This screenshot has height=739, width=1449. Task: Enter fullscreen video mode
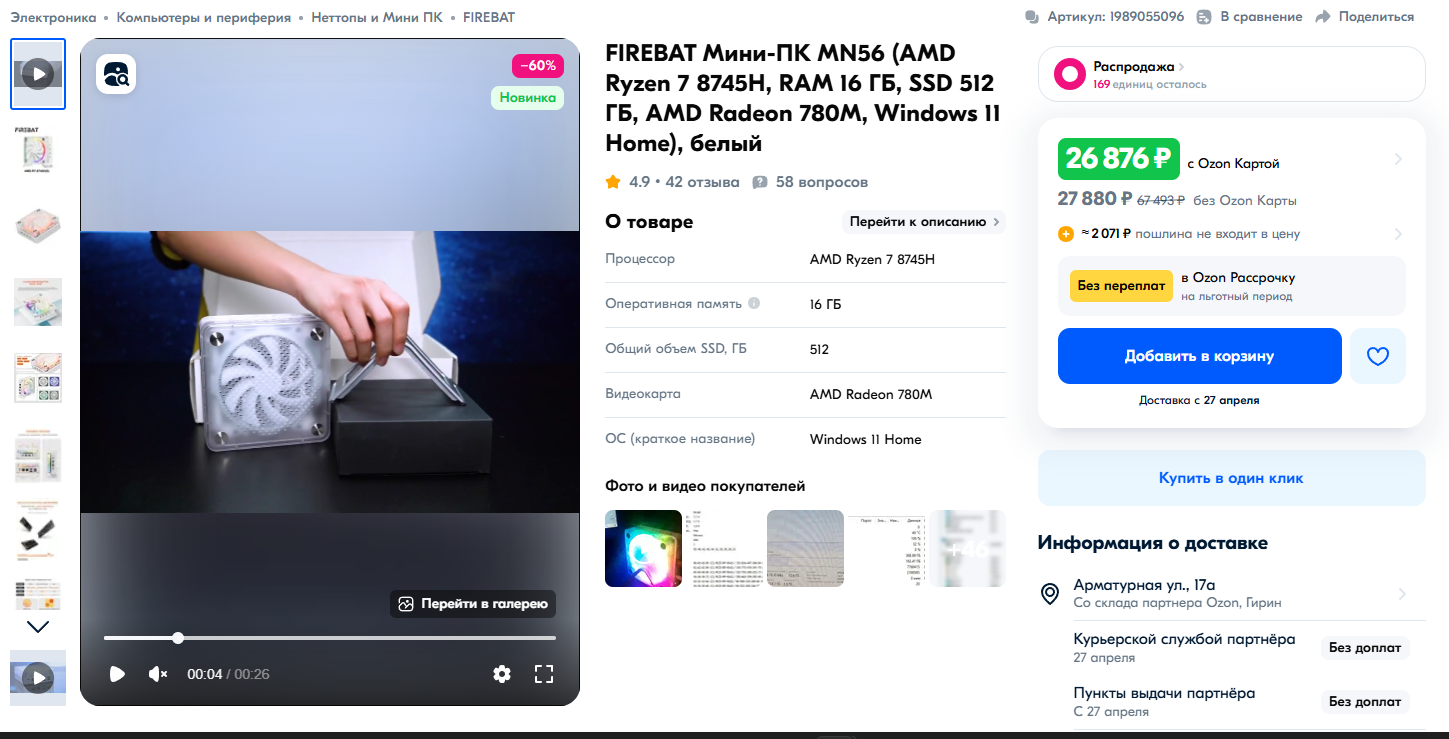coord(544,674)
